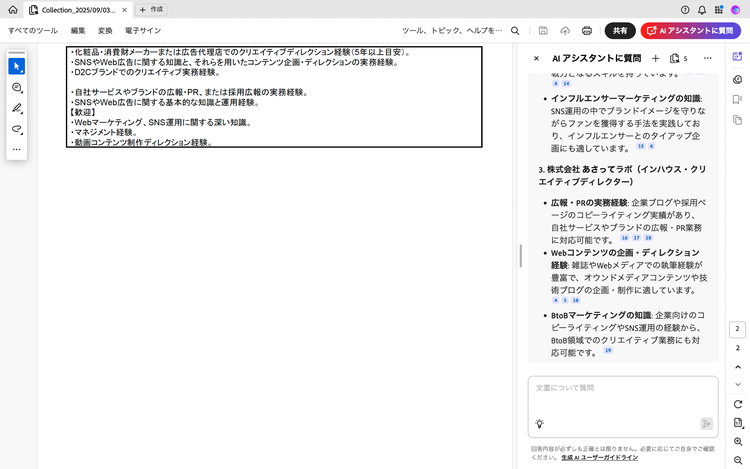
Task: Select the freehand draw tool
Action: (17, 129)
